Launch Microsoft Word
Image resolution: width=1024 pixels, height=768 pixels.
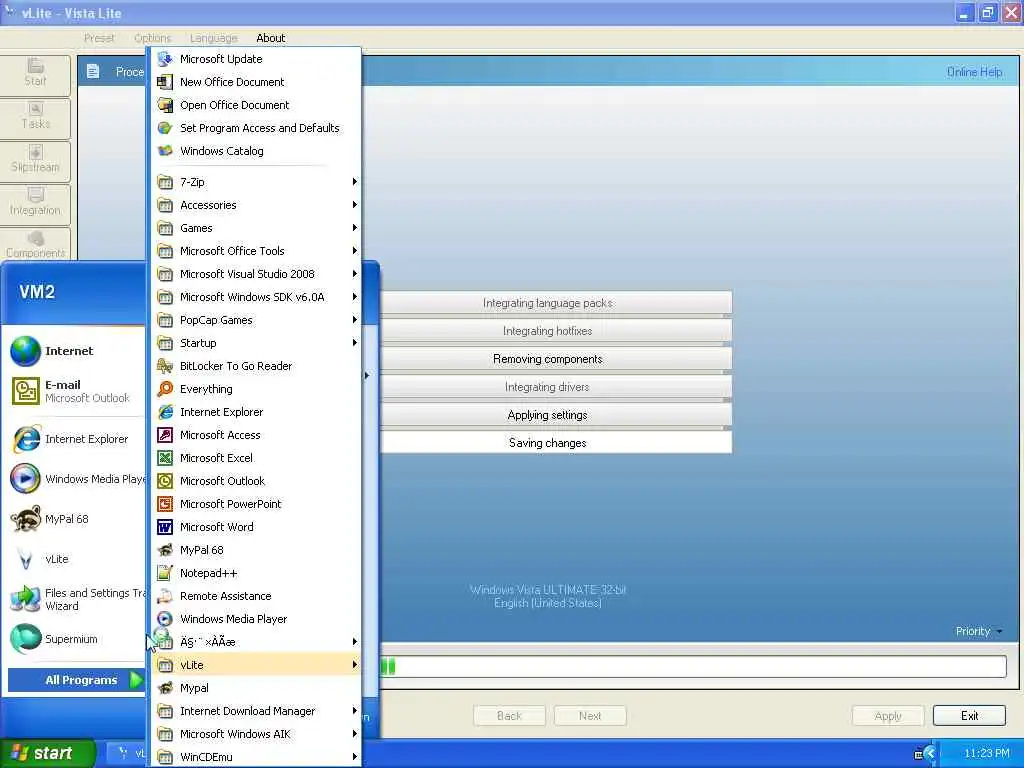coord(255,527)
